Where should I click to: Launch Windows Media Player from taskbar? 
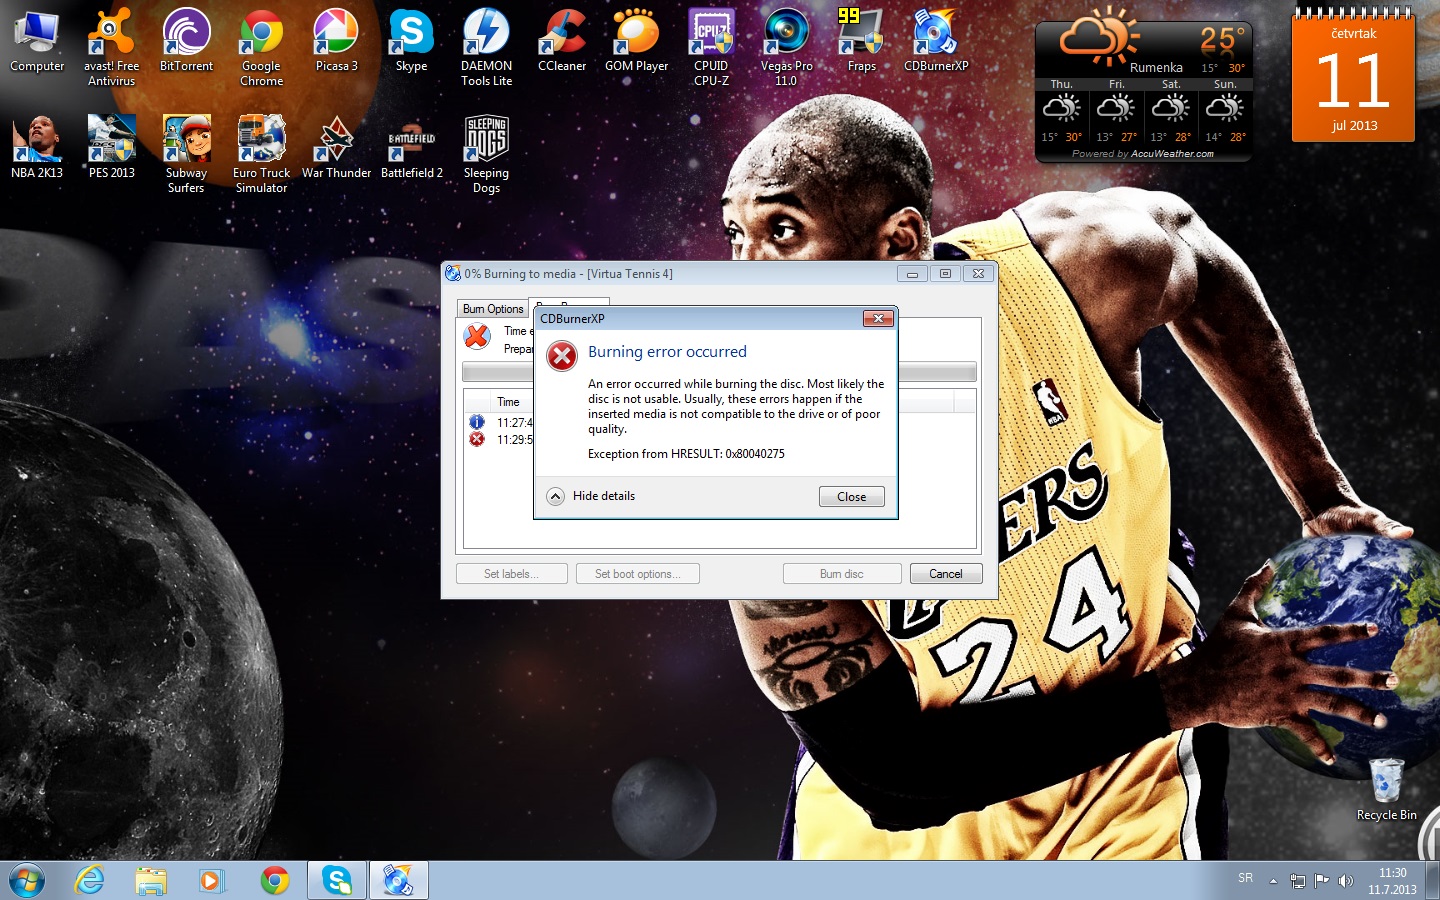click(x=211, y=881)
